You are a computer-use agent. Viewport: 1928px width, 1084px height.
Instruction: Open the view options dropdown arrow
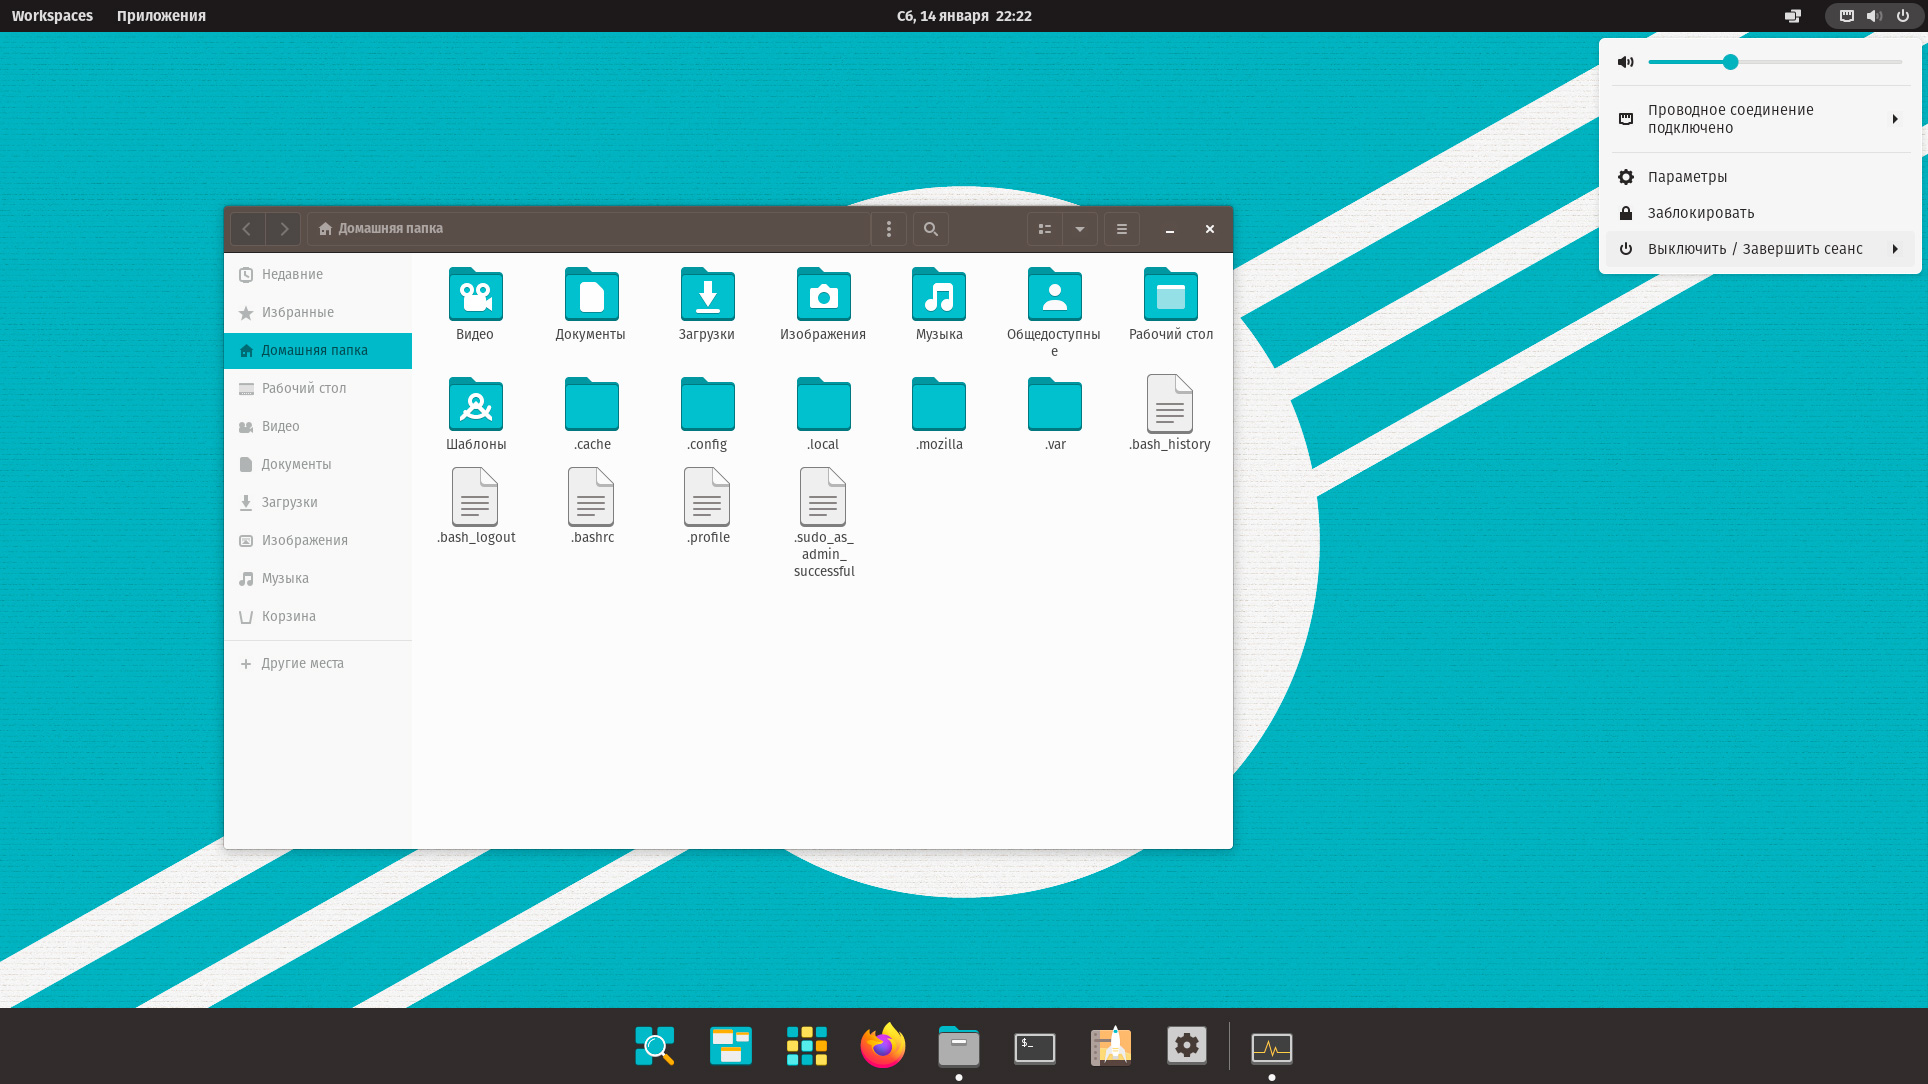[1080, 229]
